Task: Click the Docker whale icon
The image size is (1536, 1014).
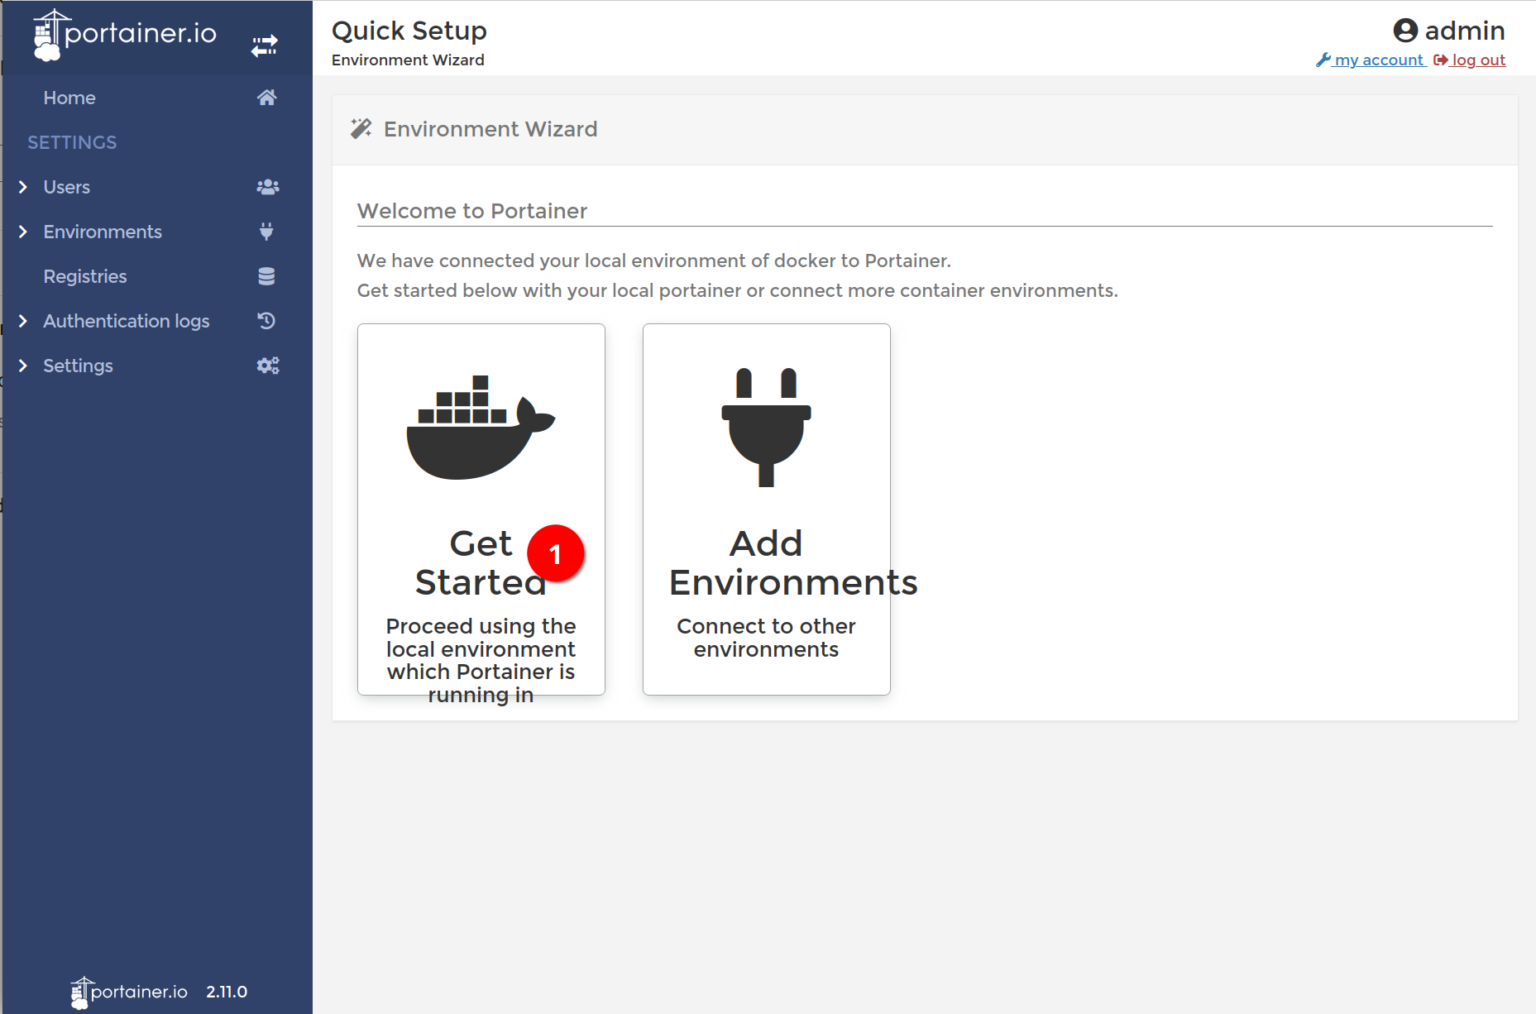Action: point(480,428)
